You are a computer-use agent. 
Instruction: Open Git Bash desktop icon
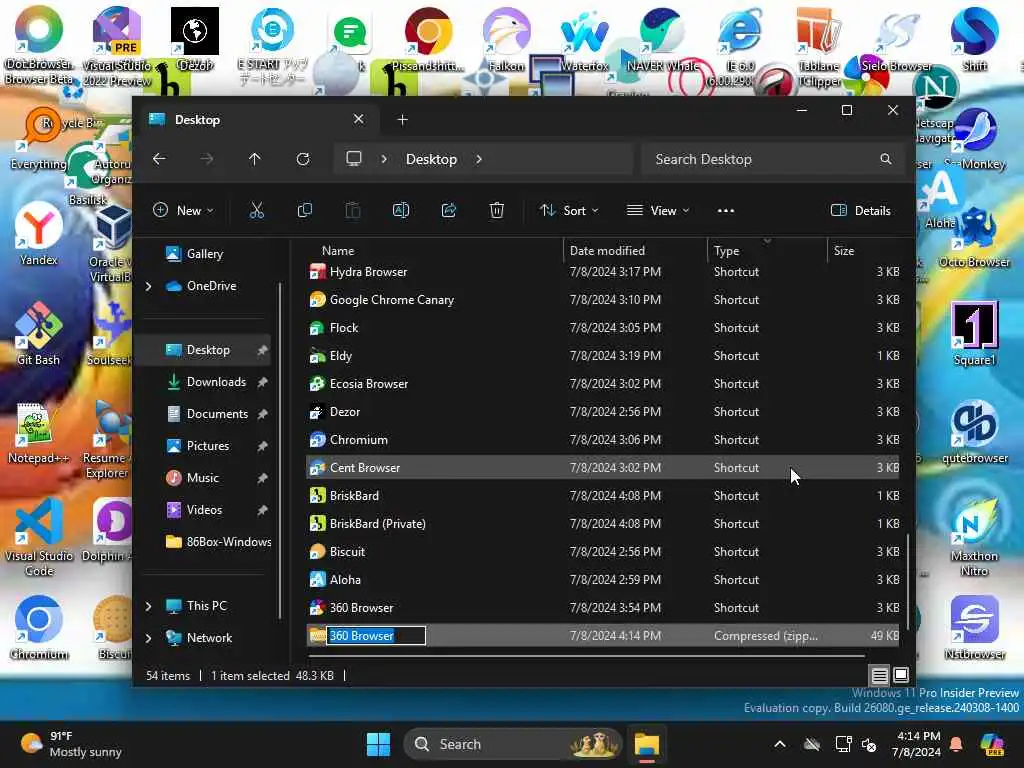[39, 333]
